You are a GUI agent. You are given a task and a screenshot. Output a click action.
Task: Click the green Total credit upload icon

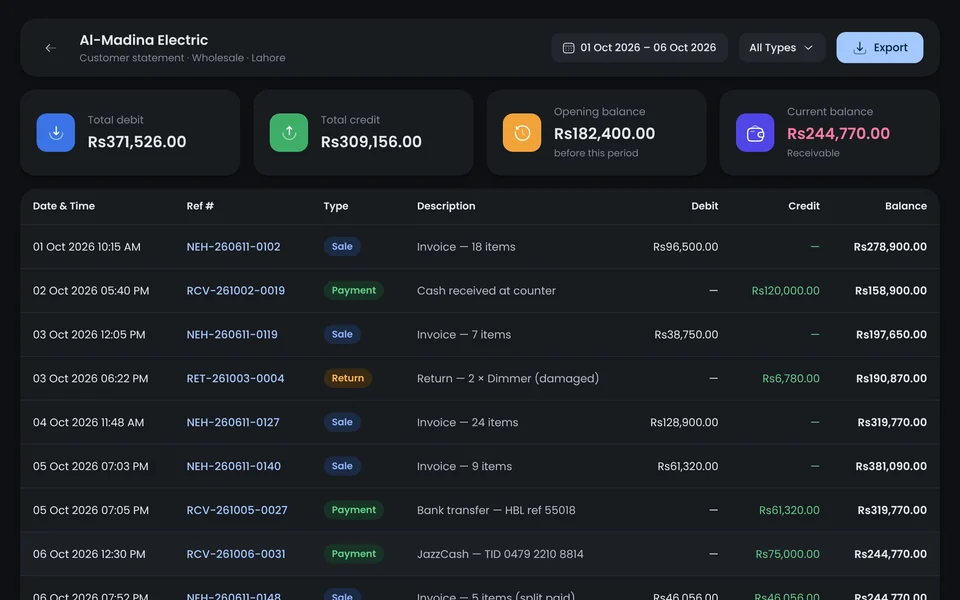[x=289, y=132]
